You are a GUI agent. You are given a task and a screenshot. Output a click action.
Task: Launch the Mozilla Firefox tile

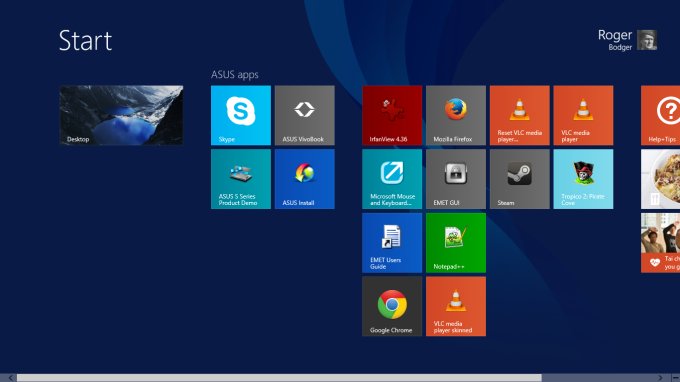[456, 115]
